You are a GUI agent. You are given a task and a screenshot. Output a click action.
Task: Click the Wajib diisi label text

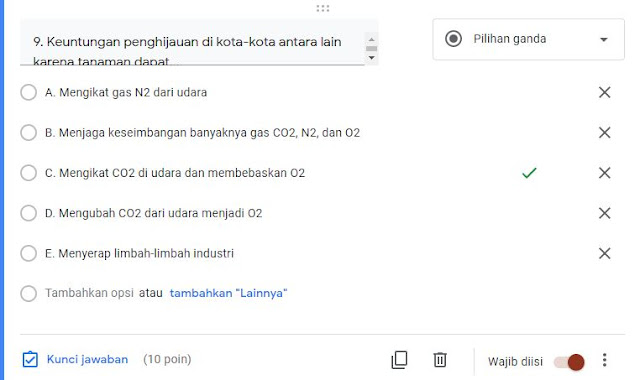(x=515, y=362)
